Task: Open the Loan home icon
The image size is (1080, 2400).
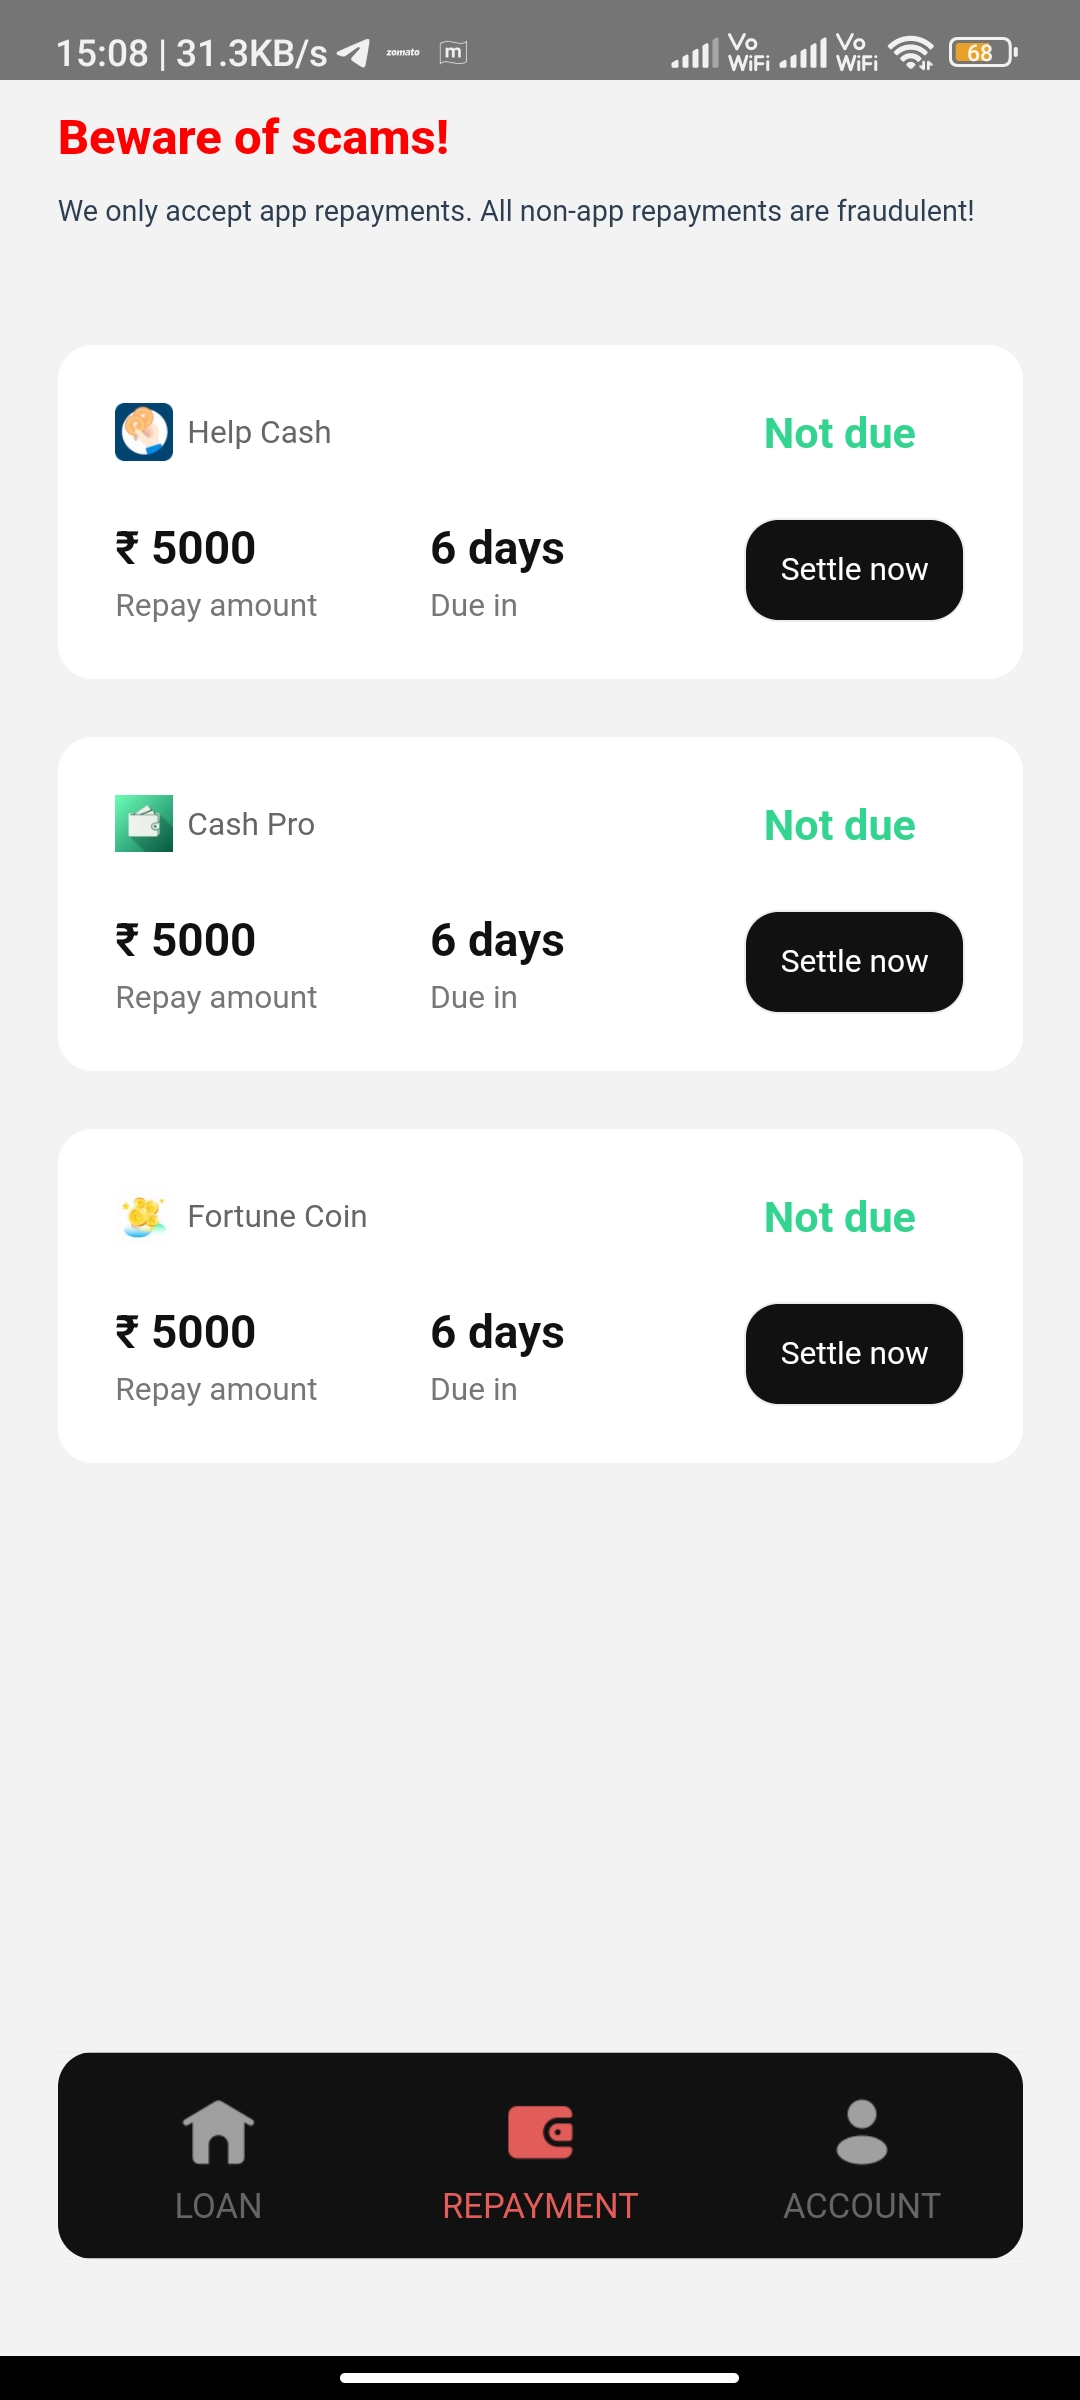Action: pyautogui.click(x=218, y=2132)
